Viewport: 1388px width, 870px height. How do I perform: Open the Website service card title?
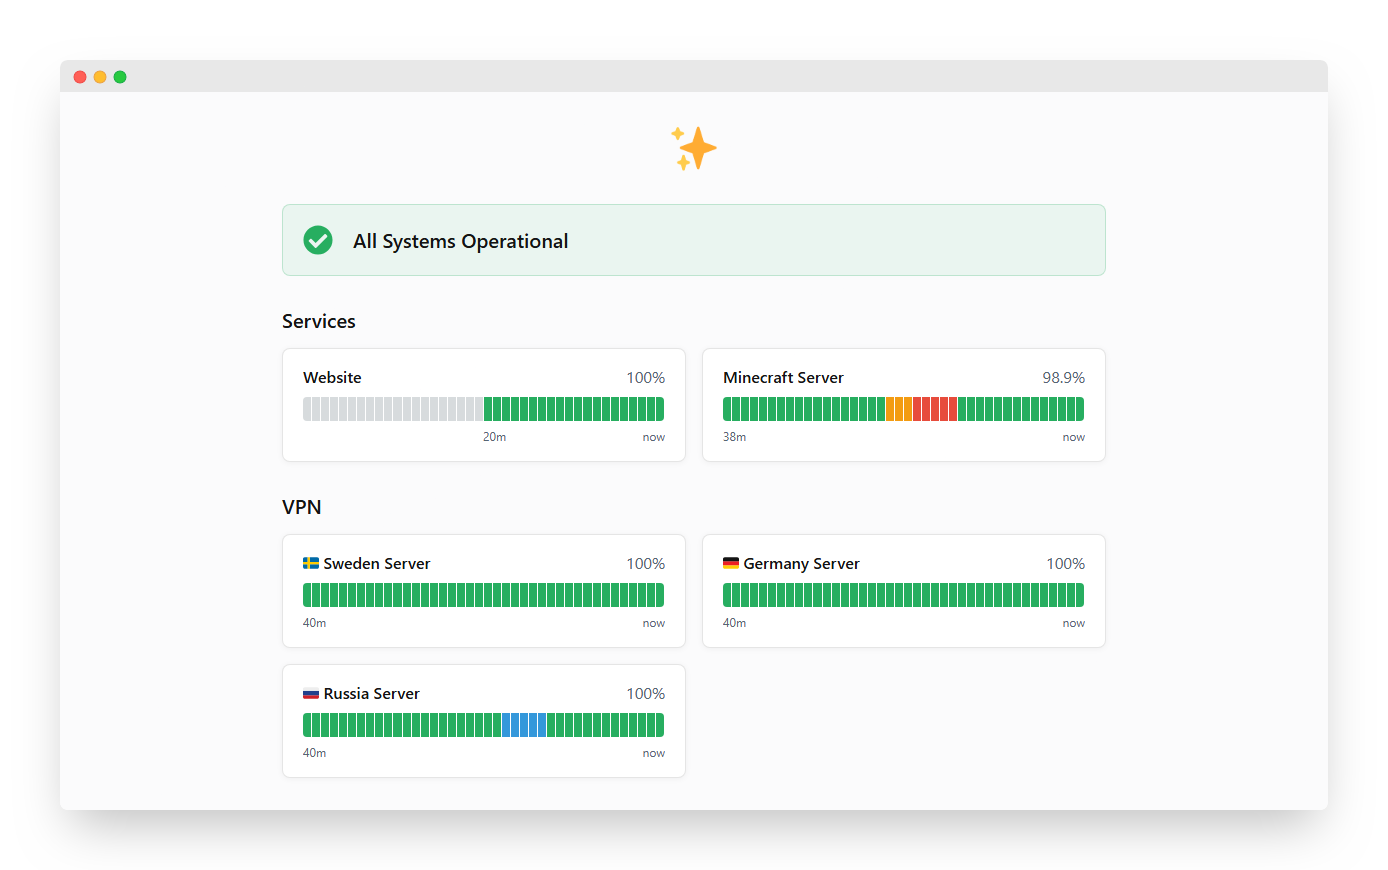(332, 377)
